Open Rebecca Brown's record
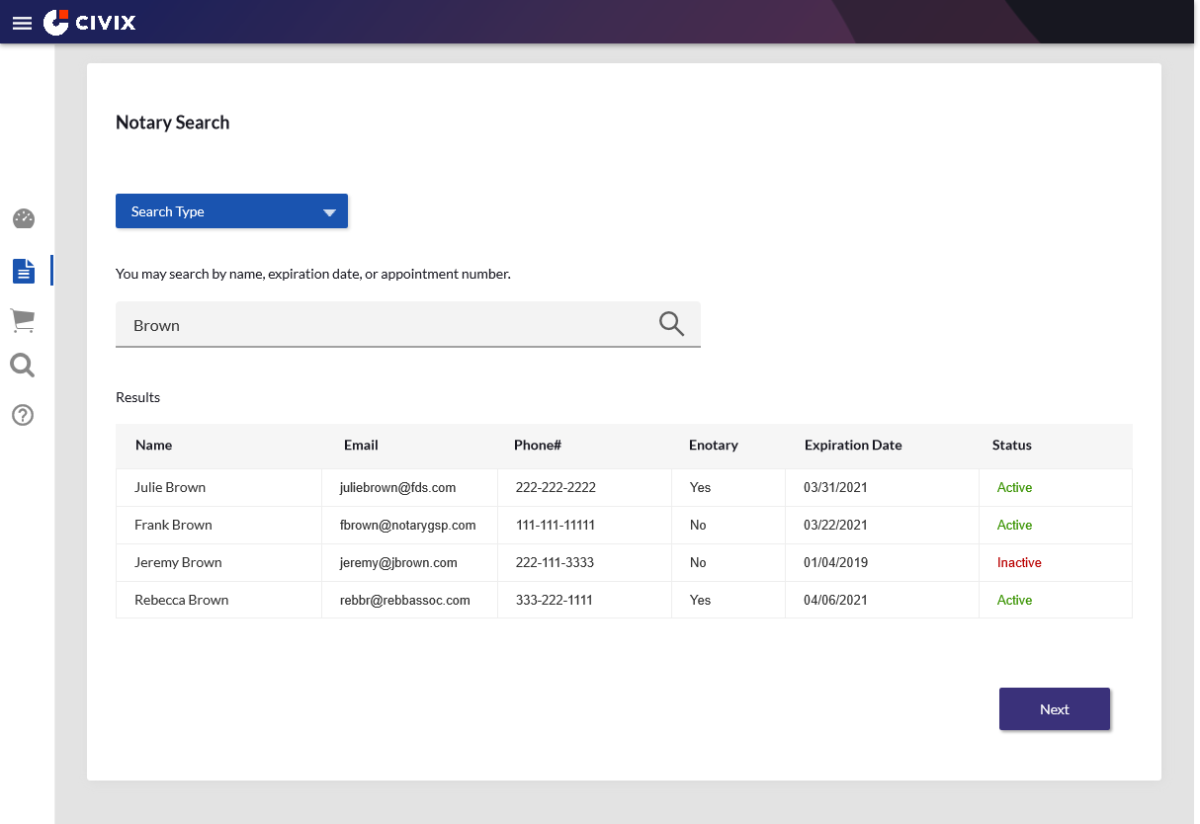The image size is (1200, 824). pos(181,600)
